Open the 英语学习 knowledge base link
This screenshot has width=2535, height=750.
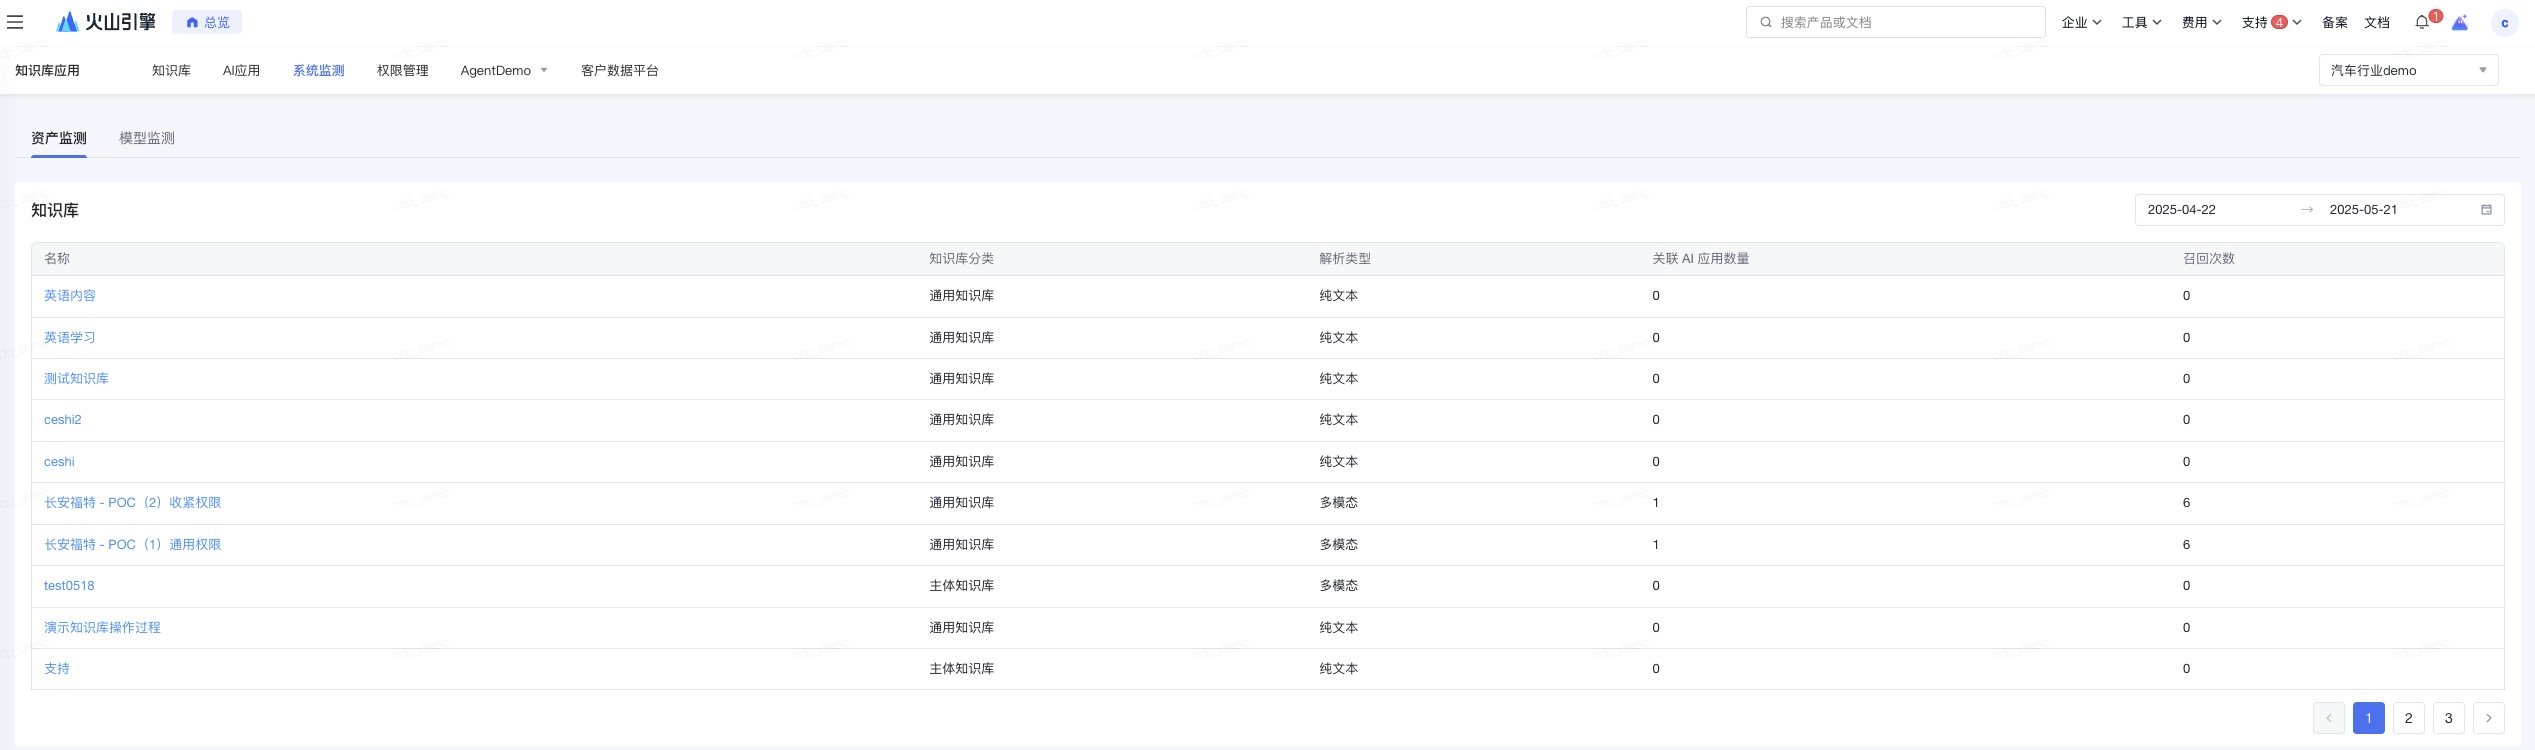click(70, 337)
